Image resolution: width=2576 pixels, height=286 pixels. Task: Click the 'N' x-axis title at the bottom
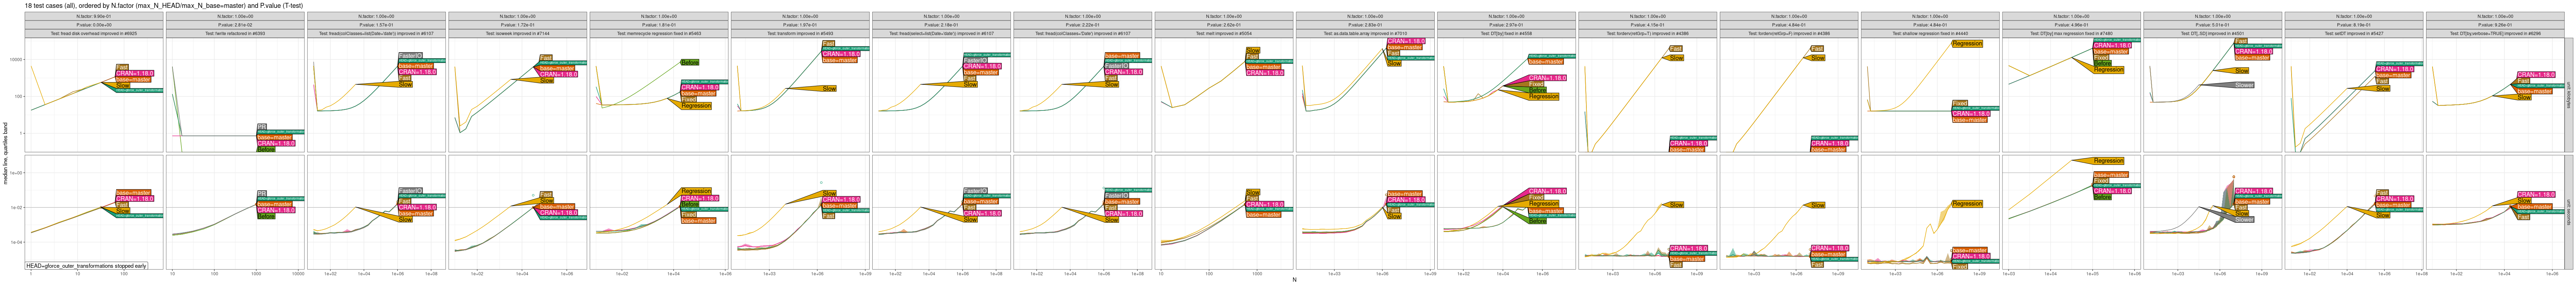coord(1294,280)
